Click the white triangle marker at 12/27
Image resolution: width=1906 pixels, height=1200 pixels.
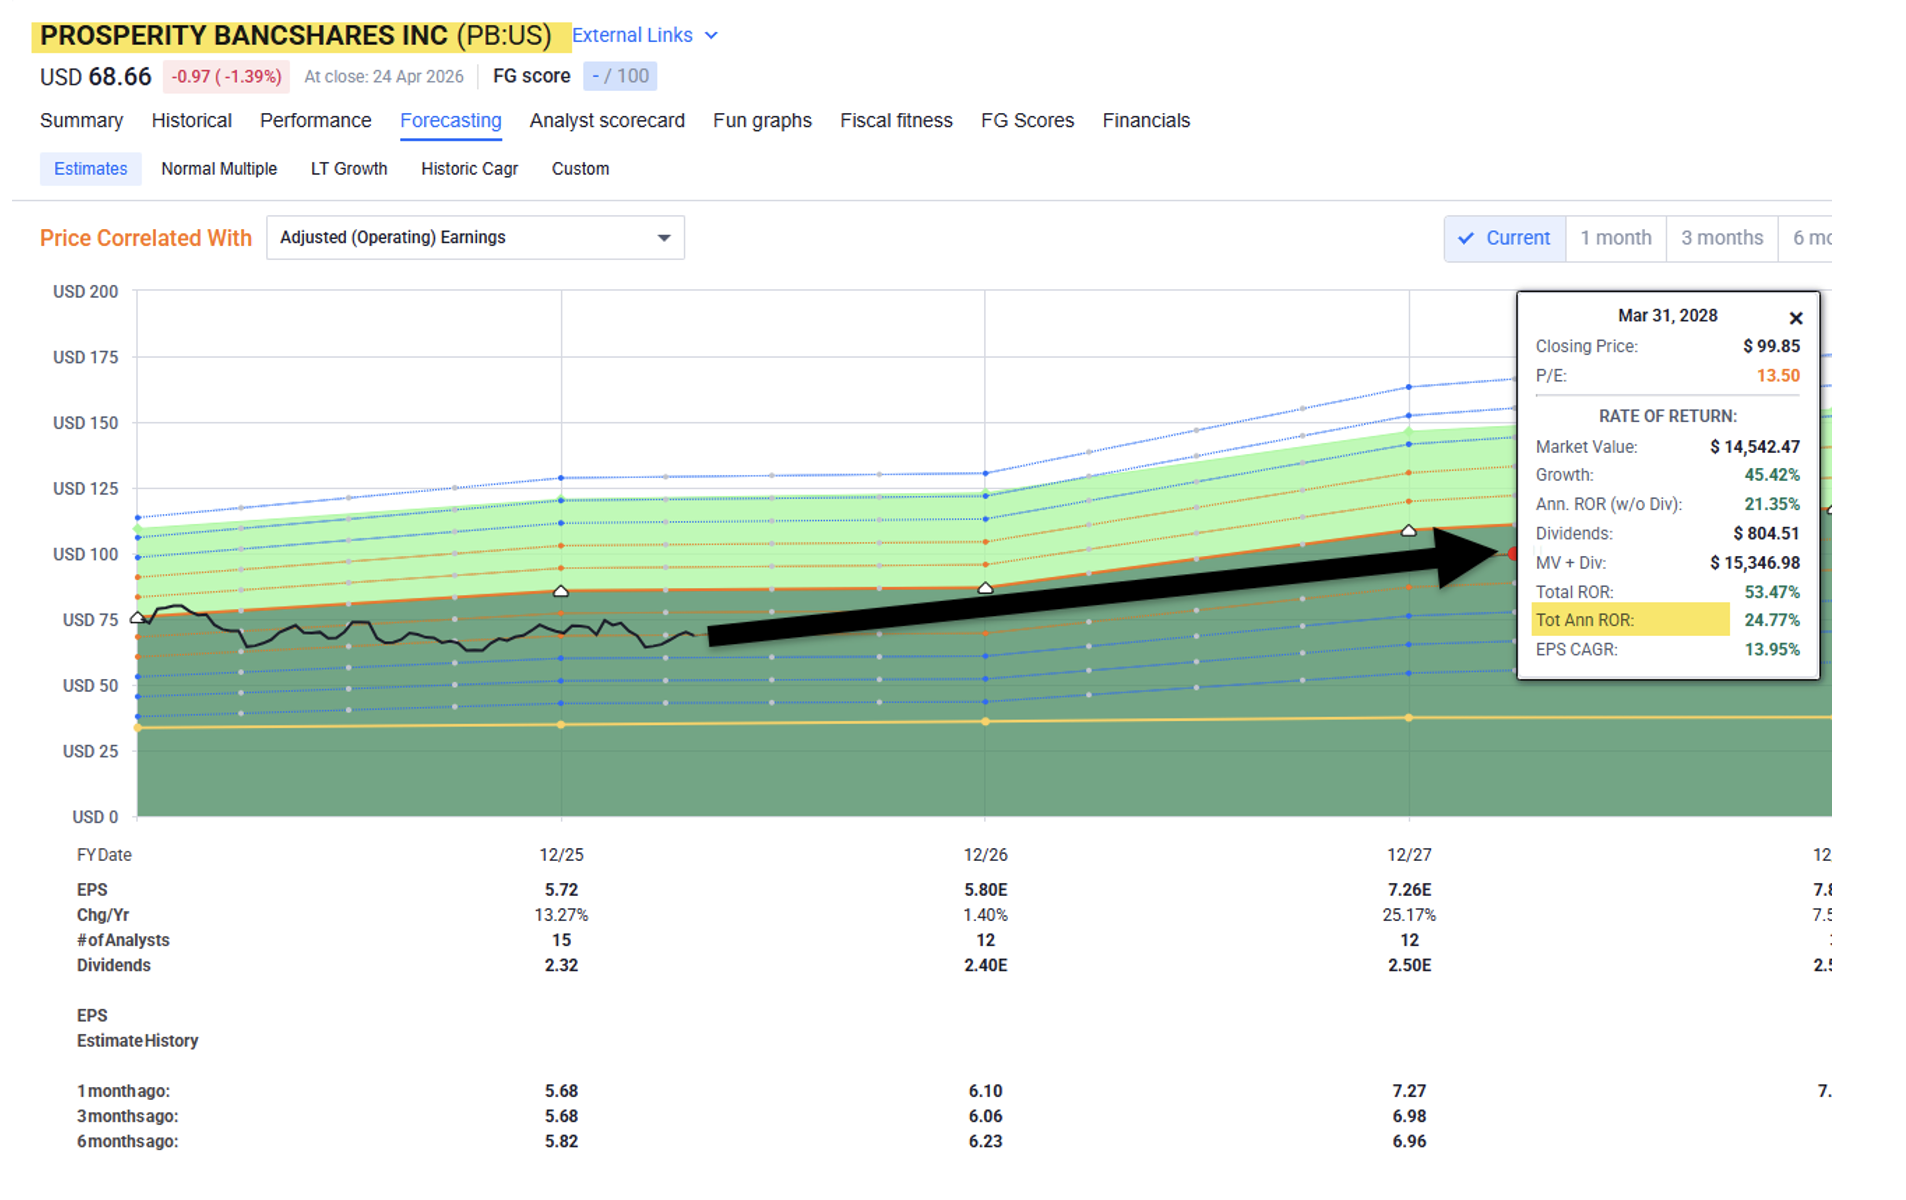1408,531
